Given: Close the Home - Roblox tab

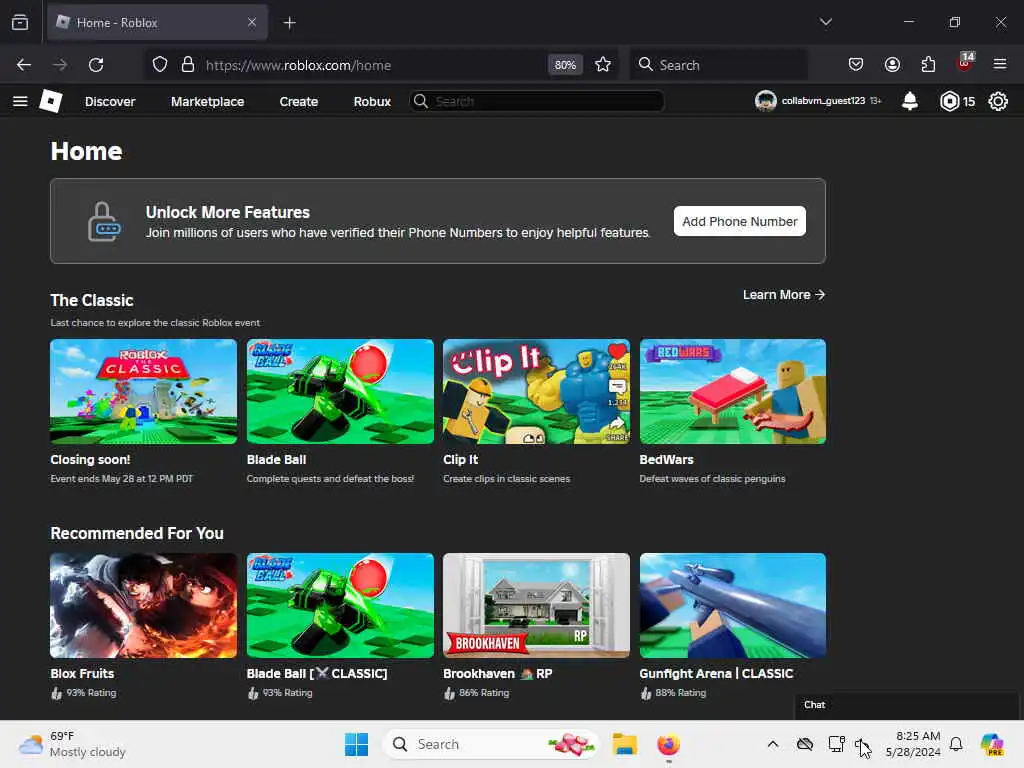Looking at the screenshot, I should 252,22.
